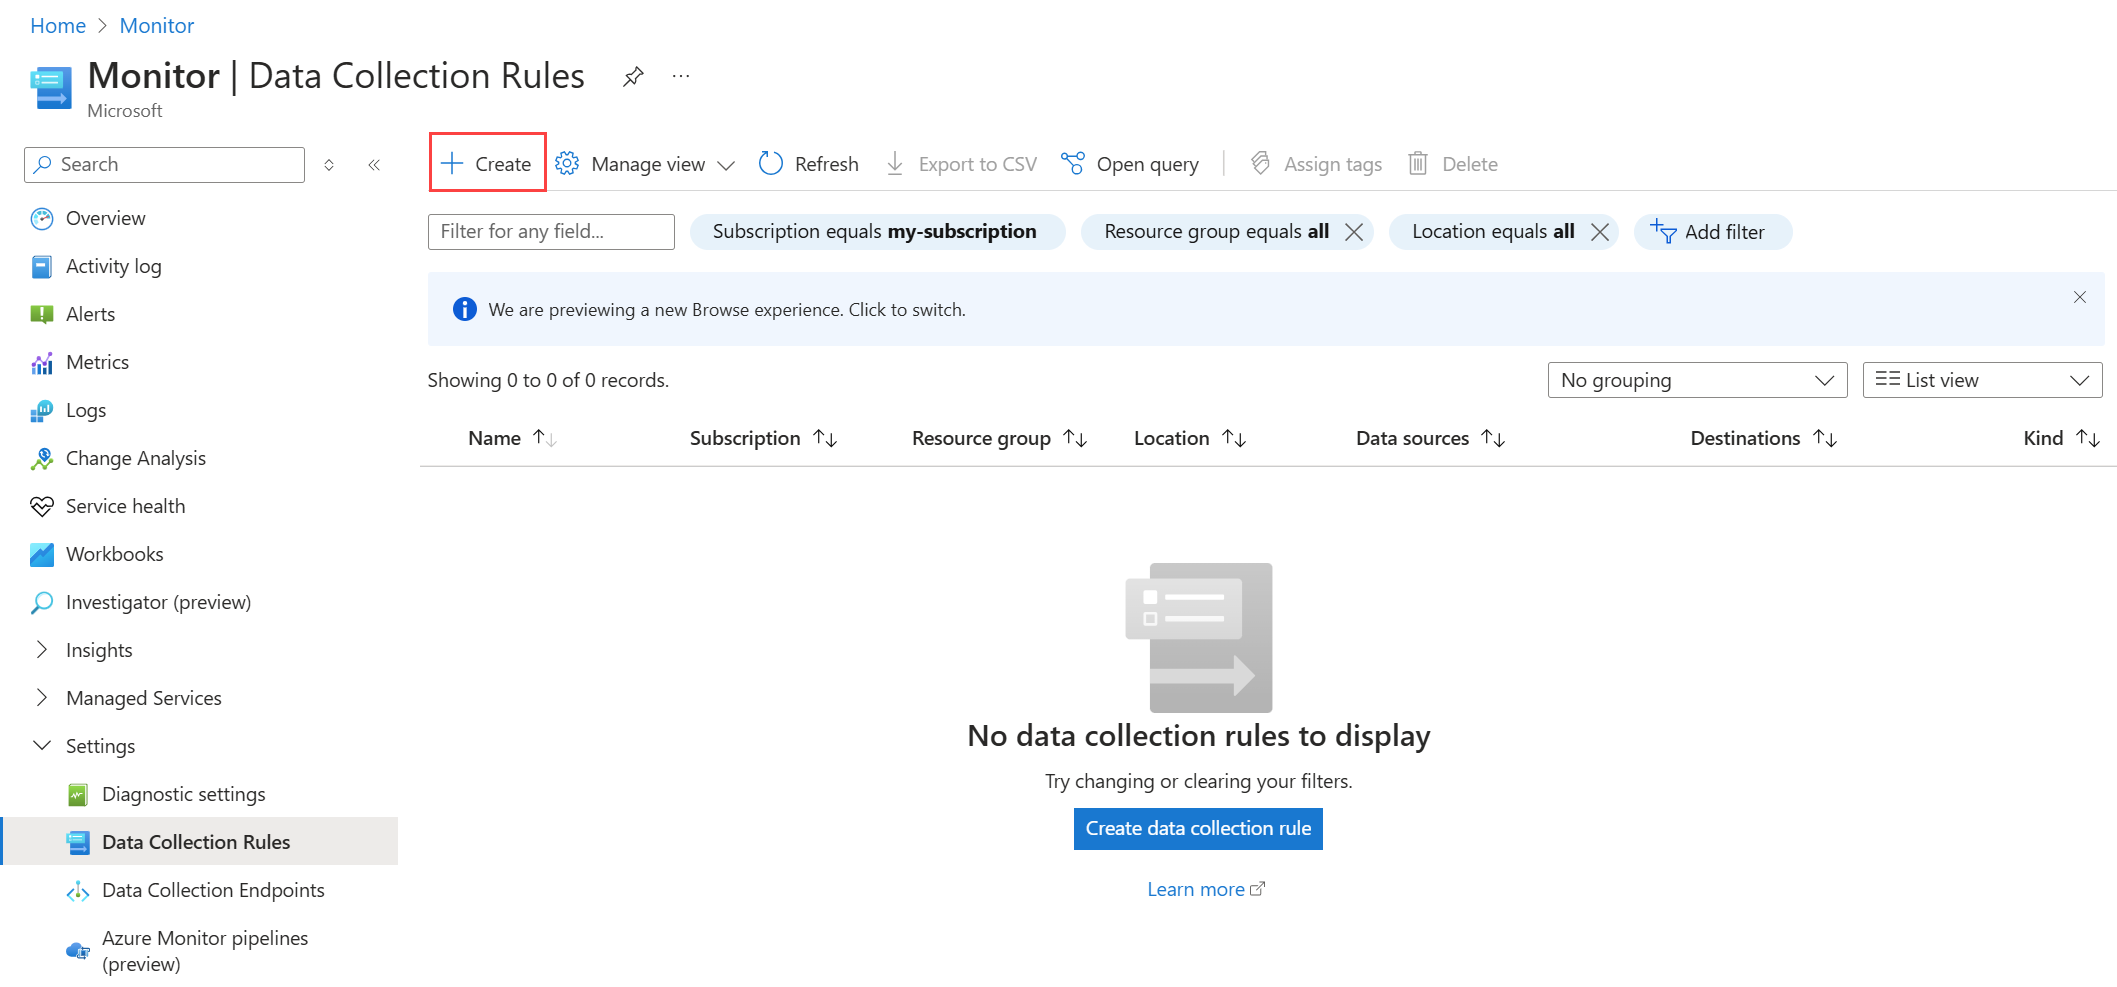
Task: Click the Add filter button
Action: point(1712,232)
